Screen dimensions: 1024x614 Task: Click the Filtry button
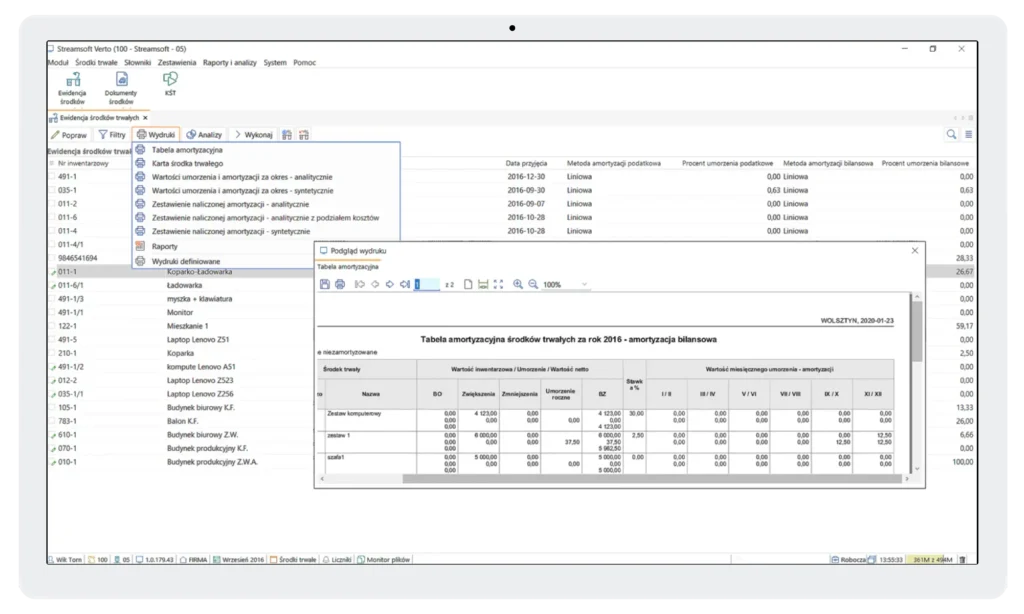pyautogui.click(x=112, y=134)
